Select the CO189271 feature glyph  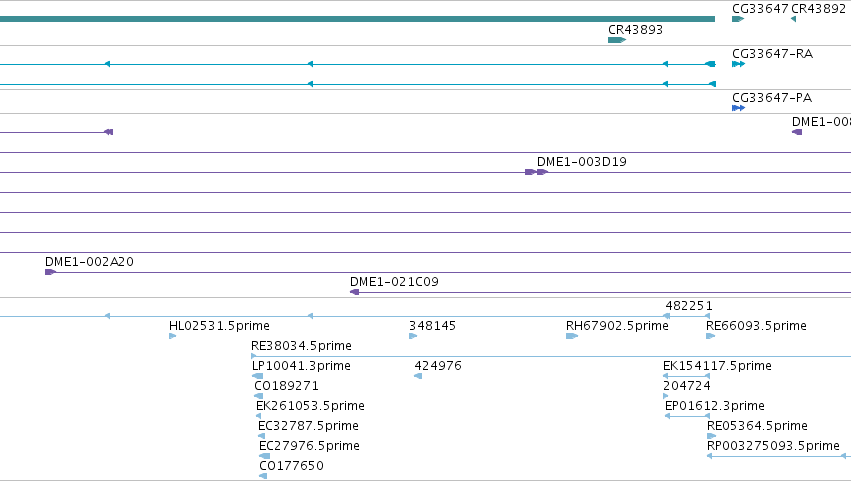[x=258, y=396]
